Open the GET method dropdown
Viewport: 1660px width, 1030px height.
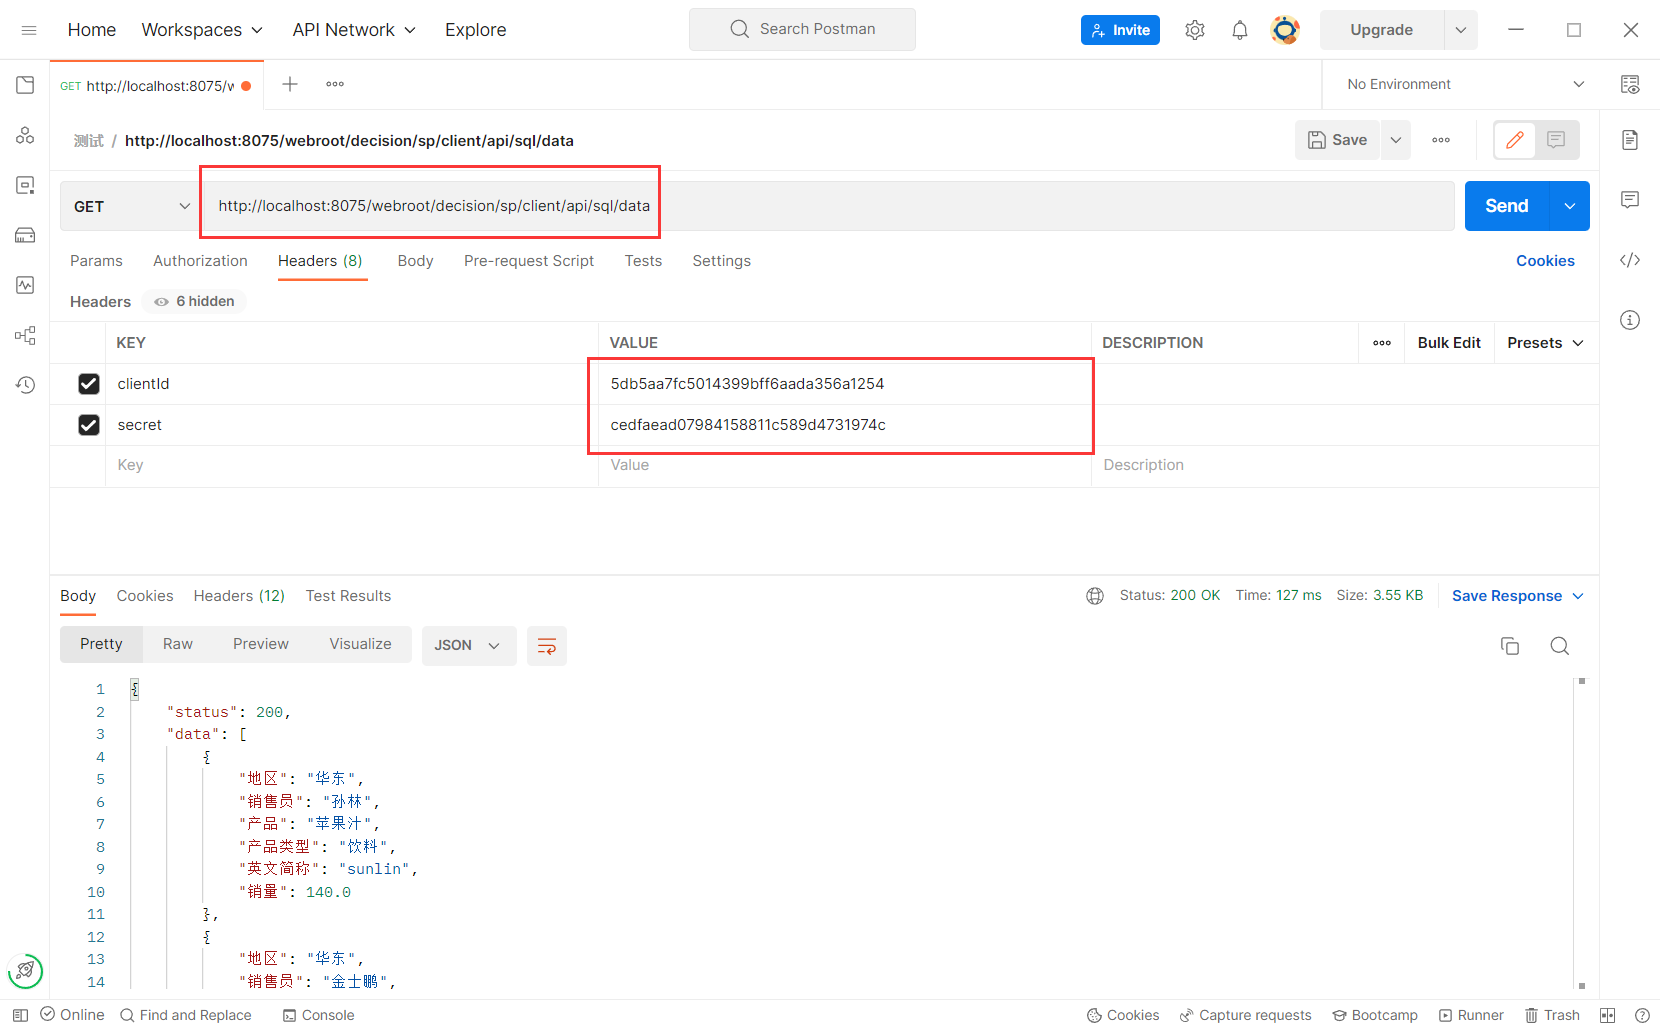click(x=130, y=206)
